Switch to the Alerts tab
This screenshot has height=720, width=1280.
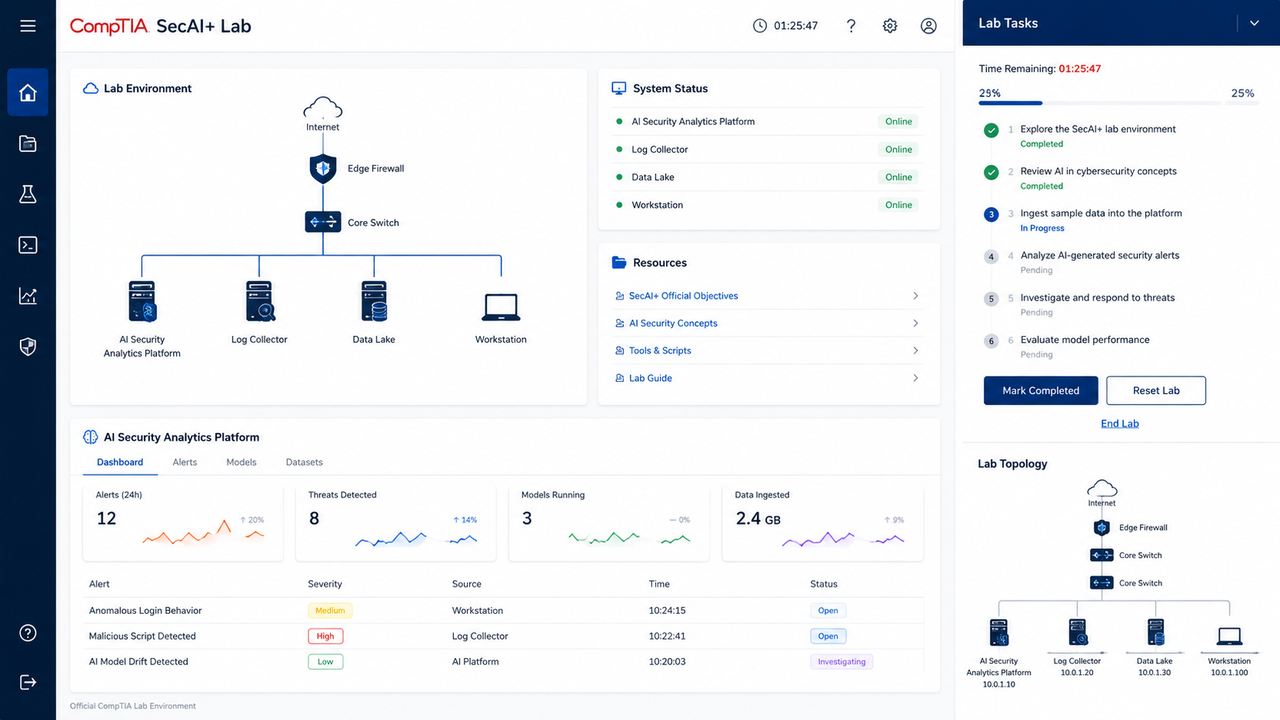point(185,462)
